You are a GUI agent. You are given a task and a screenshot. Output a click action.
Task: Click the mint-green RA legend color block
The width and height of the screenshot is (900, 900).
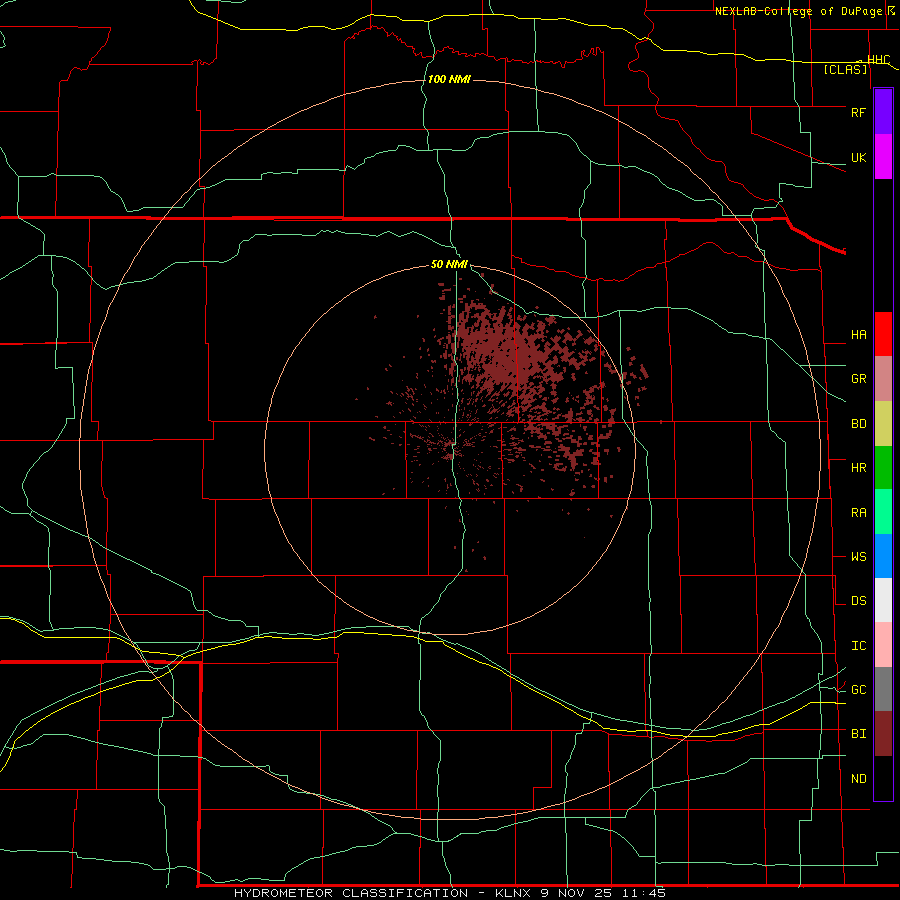point(883,512)
